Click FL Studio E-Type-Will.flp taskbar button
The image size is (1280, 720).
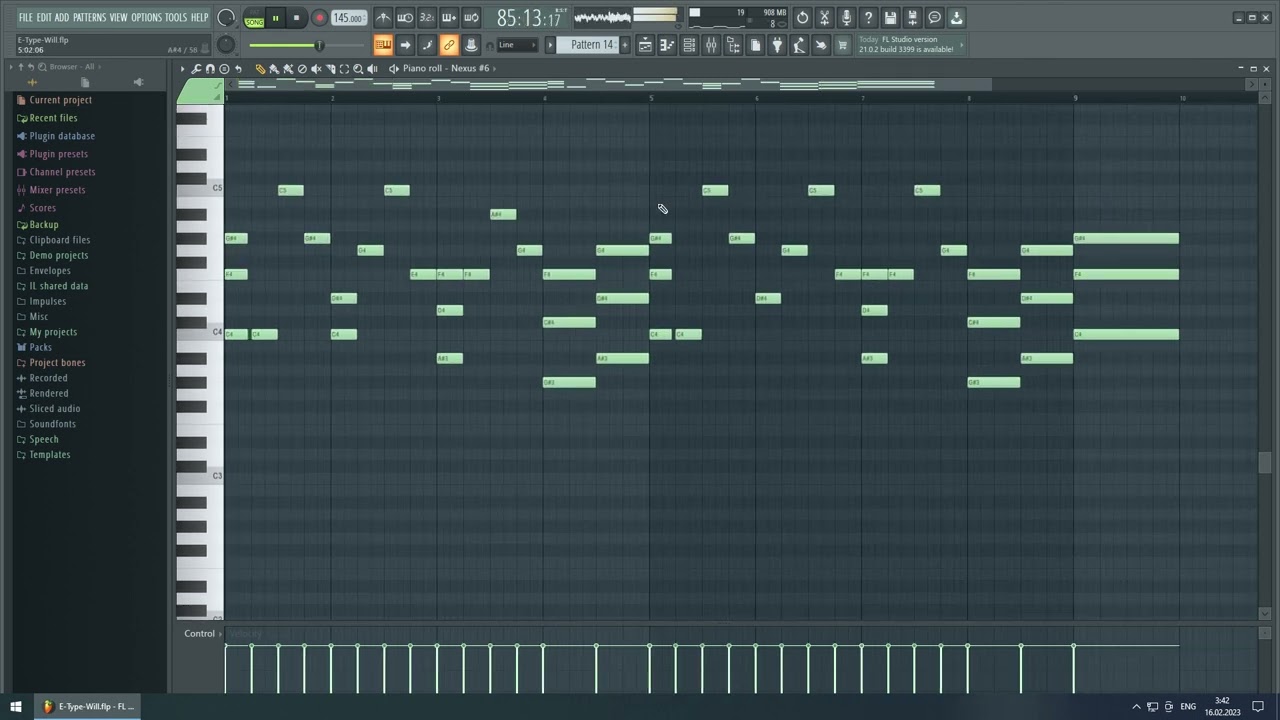pos(88,706)
